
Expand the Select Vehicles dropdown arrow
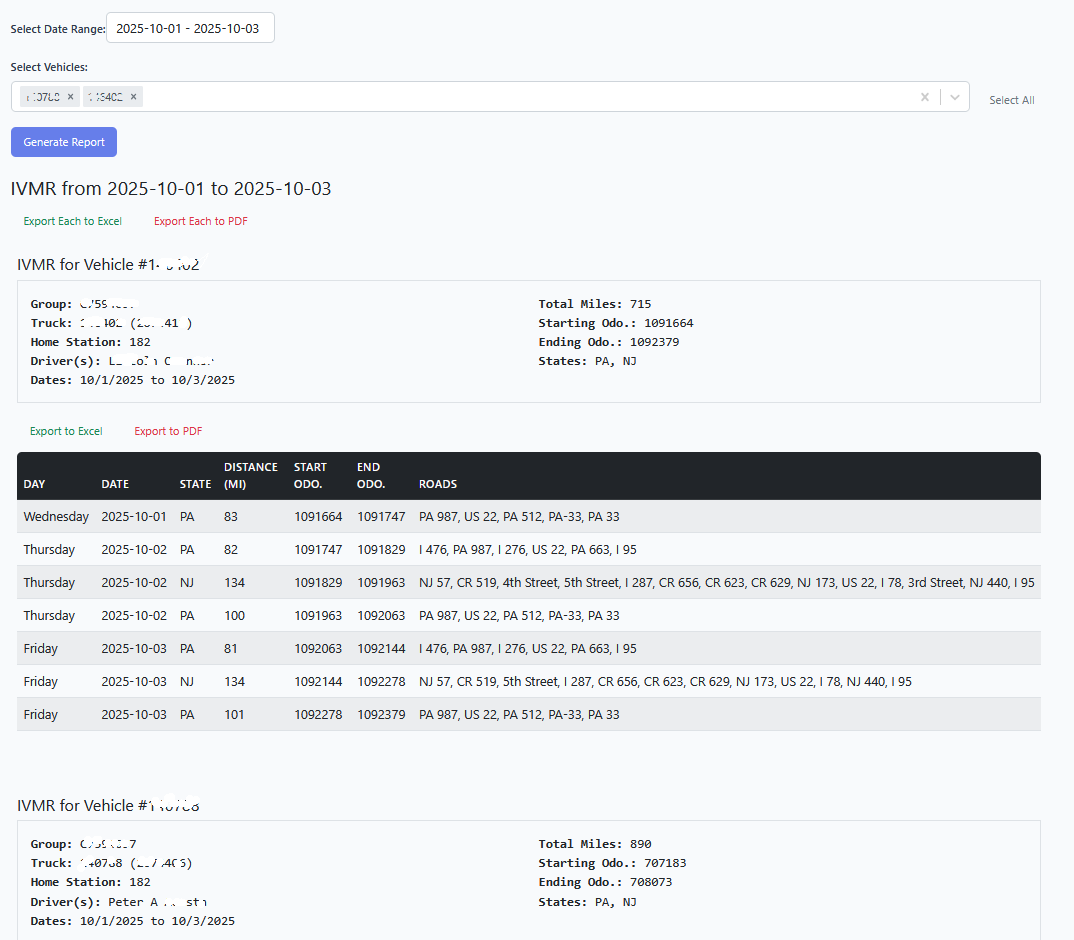pos(955,97)
